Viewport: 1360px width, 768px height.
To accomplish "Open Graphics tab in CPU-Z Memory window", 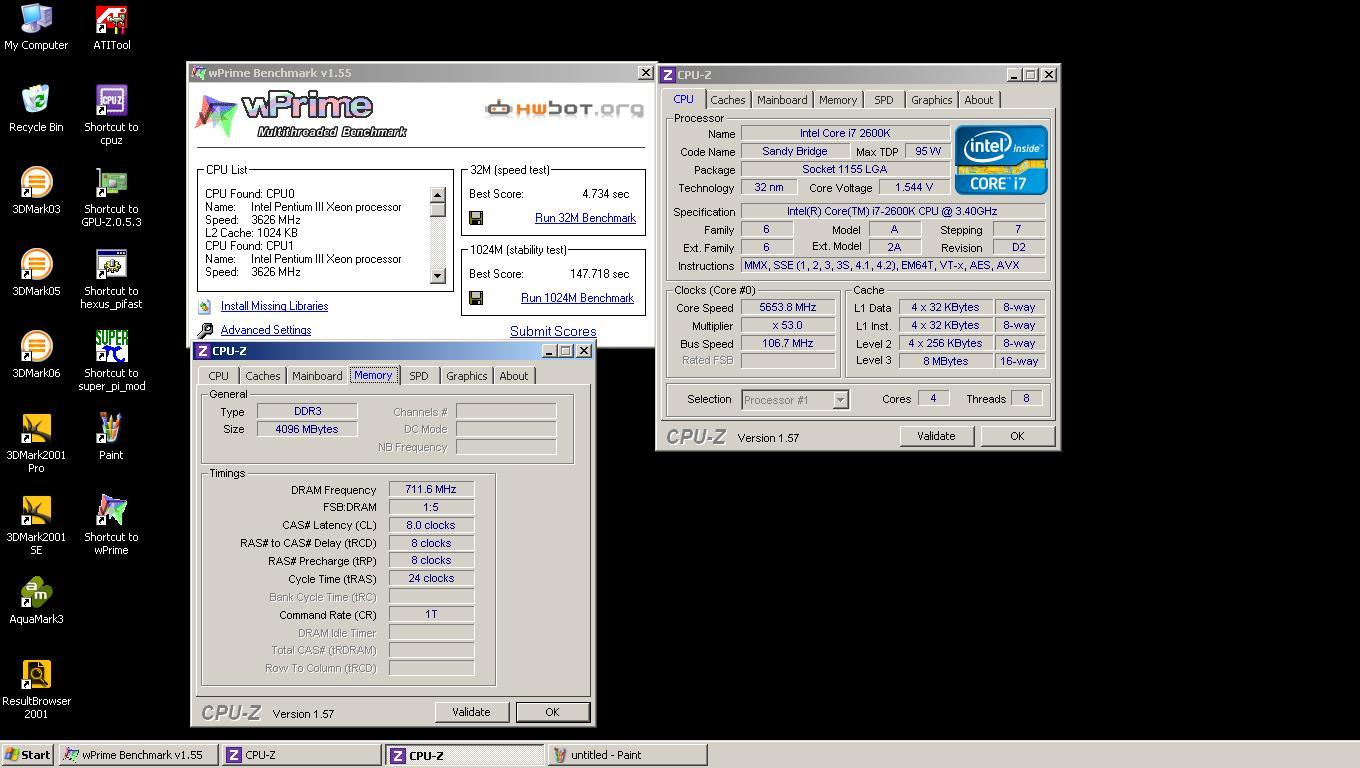I will [x=466, y=376].
